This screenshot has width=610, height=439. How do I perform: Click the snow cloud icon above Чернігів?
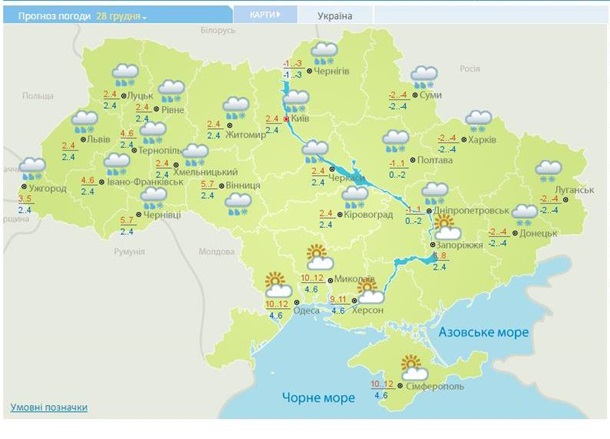point(323,54)
